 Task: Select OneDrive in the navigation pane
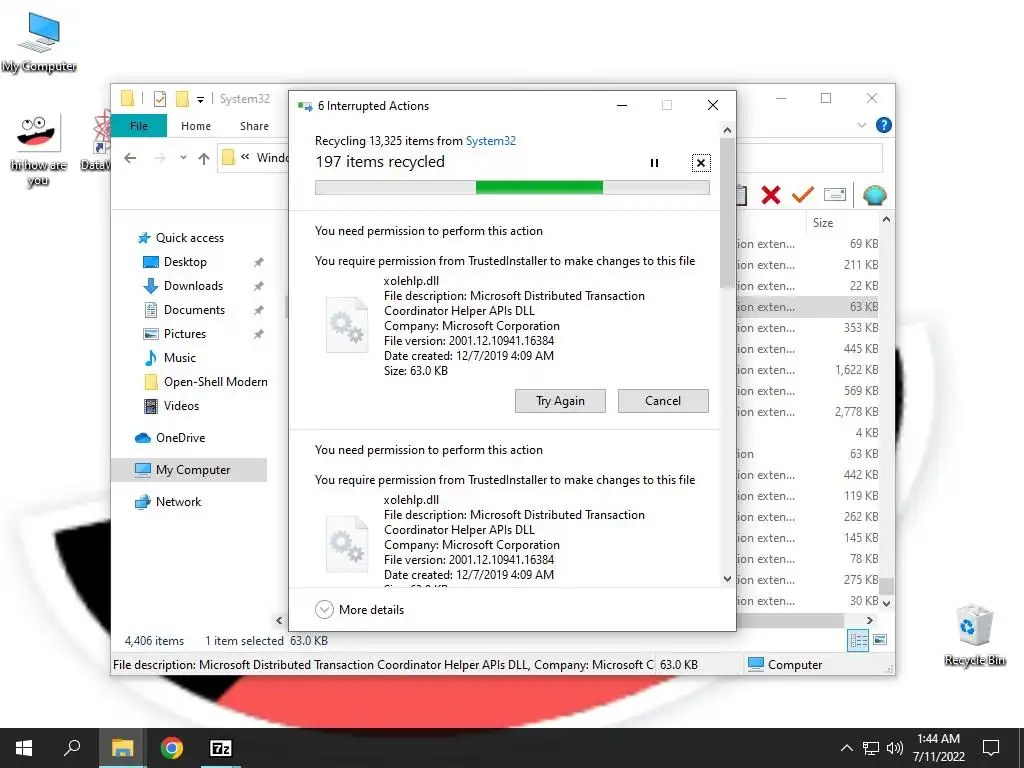180,438
